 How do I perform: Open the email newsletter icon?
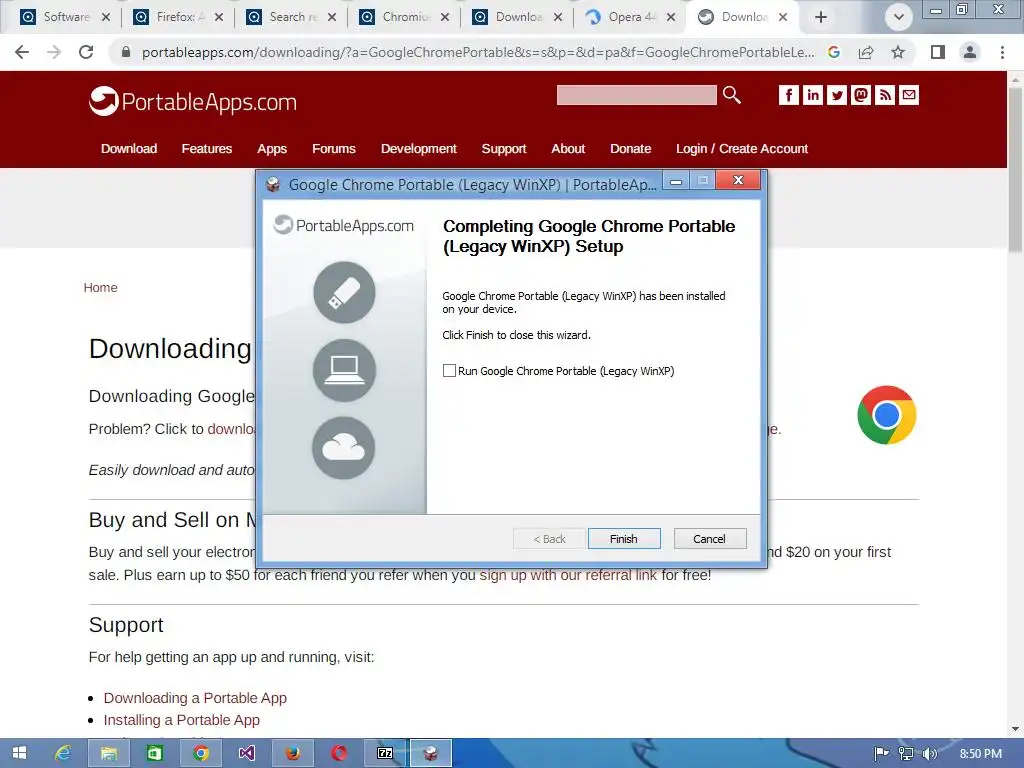pyautogui.click(x=909, y=95)
